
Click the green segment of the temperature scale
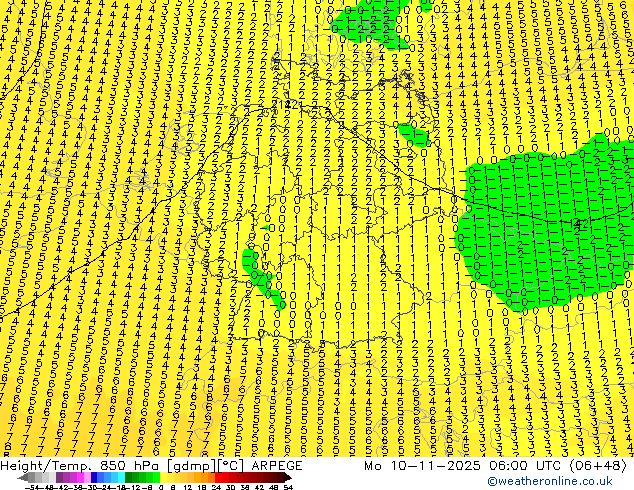coord(142,478)
